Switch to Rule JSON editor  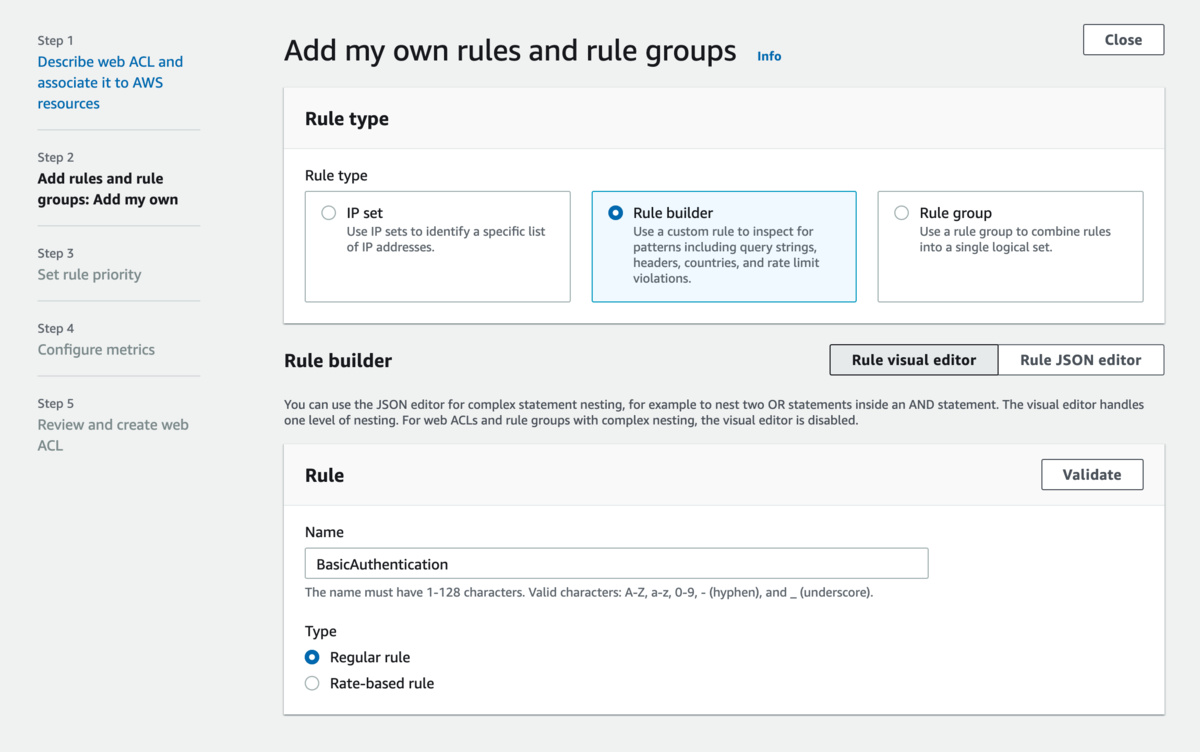pyautogui.click(x=1080, y=360)
